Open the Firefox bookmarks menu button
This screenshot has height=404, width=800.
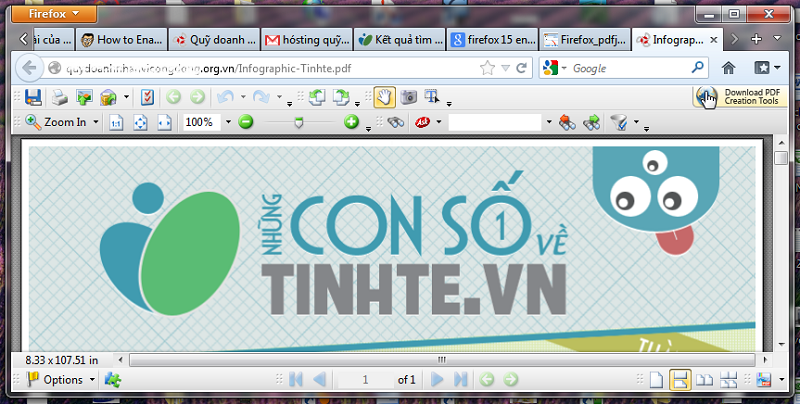[766, 68]
